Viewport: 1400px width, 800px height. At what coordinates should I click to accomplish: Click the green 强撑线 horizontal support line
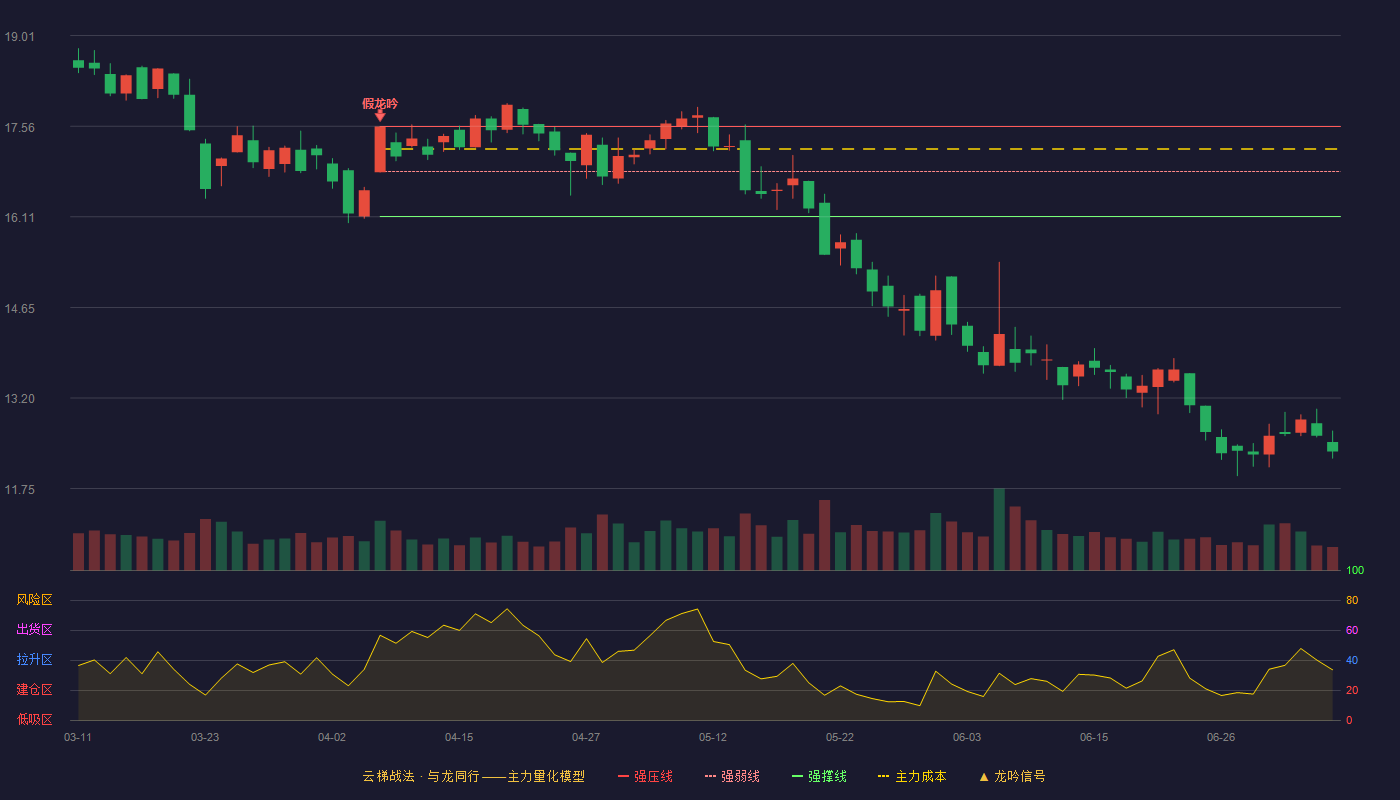(860, 216)
